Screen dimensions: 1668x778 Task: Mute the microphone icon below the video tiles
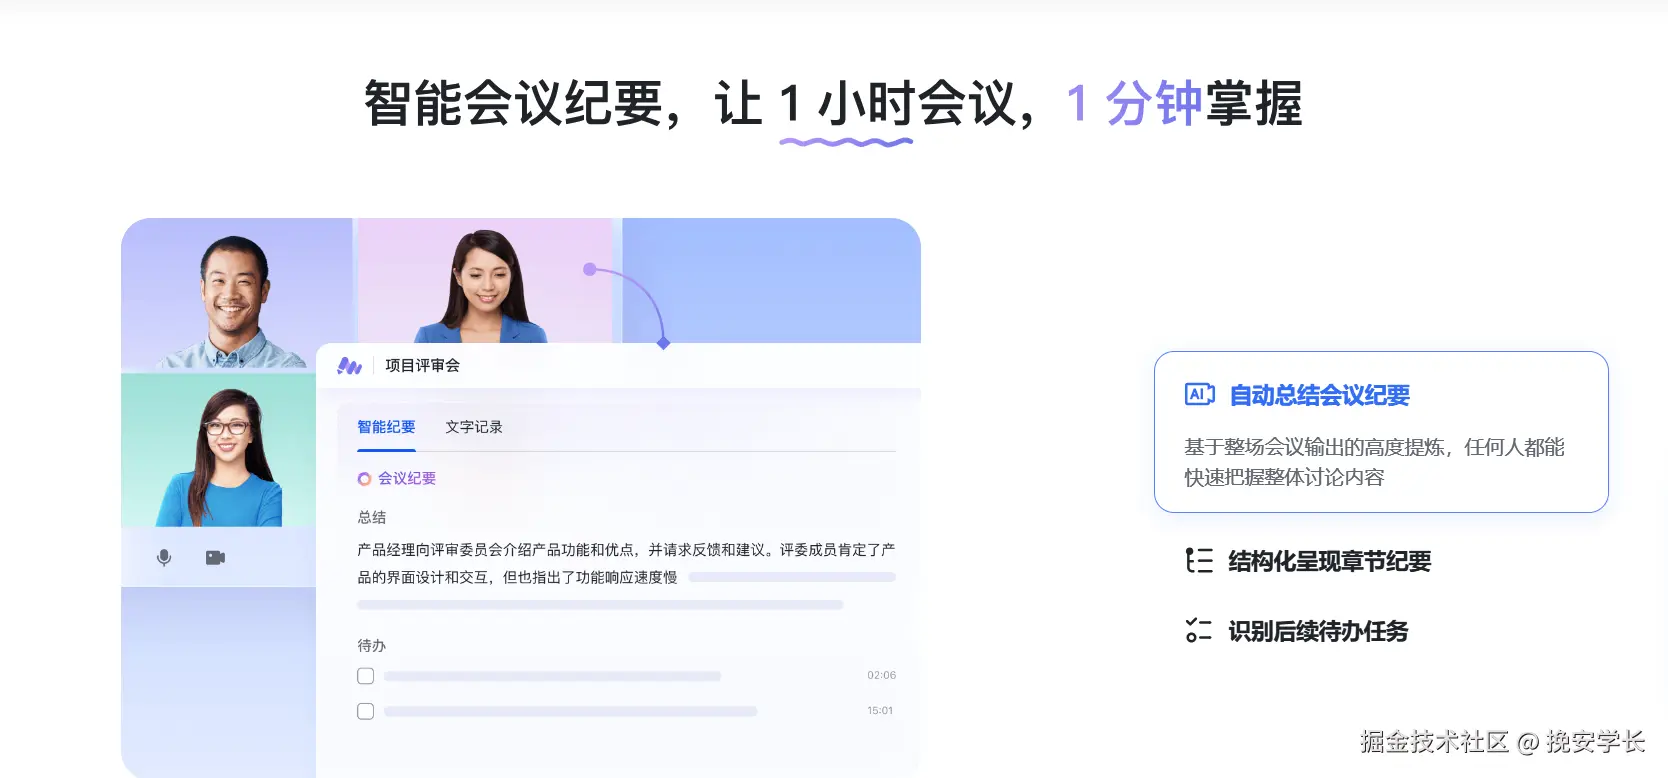point(164,557)
